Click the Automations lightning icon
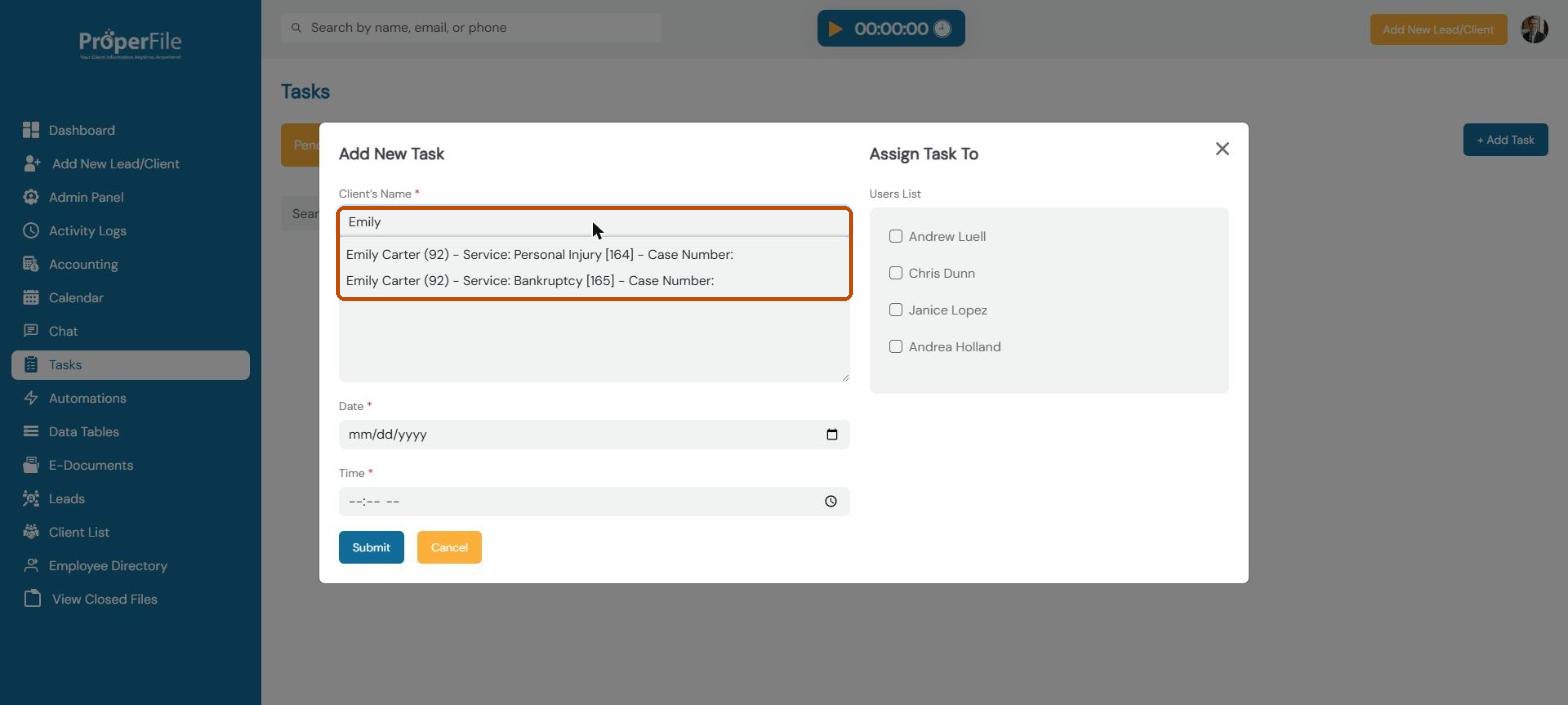The height and width of the screenshot is (705, 1568). [31, 398]
